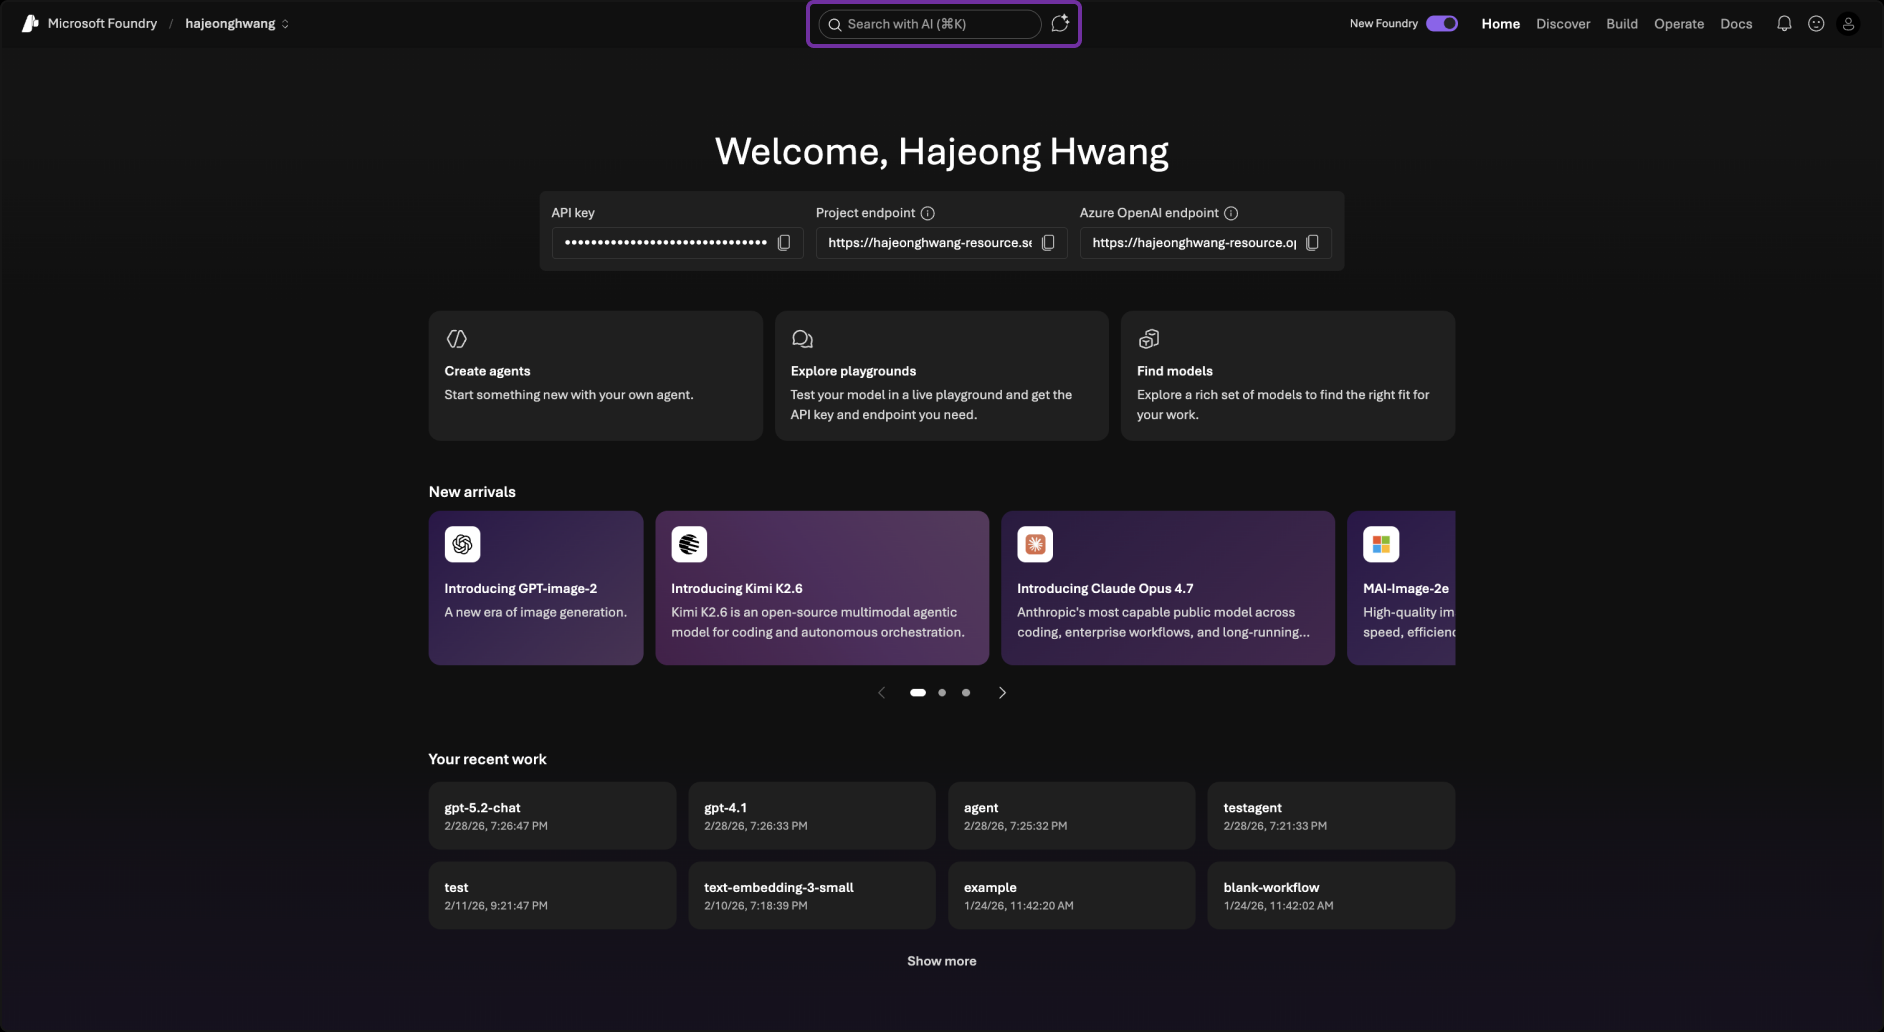
Task: Go to previous New arrivals slide
Action: click(x=881, y=693)
